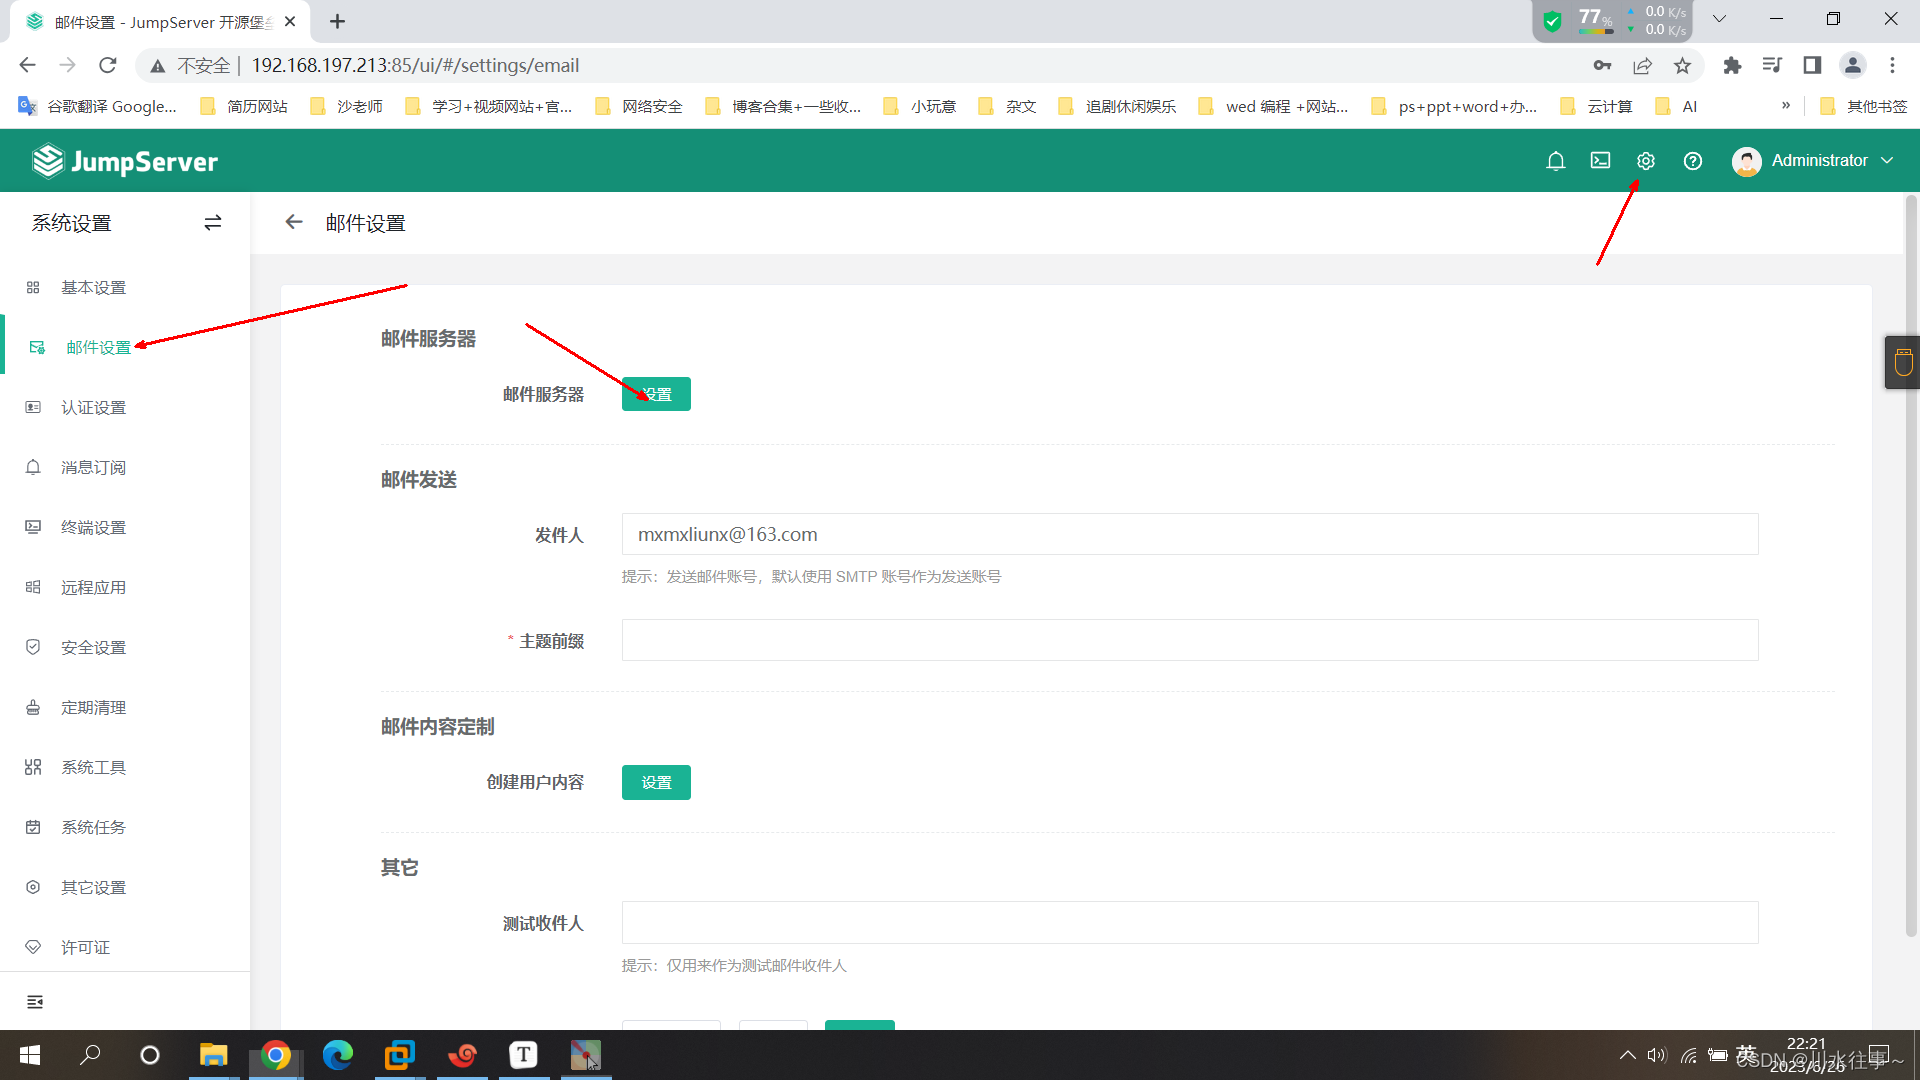This screenshot has height=1080, width=1920.
Task: Open Microsoft Edge from the taskbar
Action: (x=338, y=1055)
